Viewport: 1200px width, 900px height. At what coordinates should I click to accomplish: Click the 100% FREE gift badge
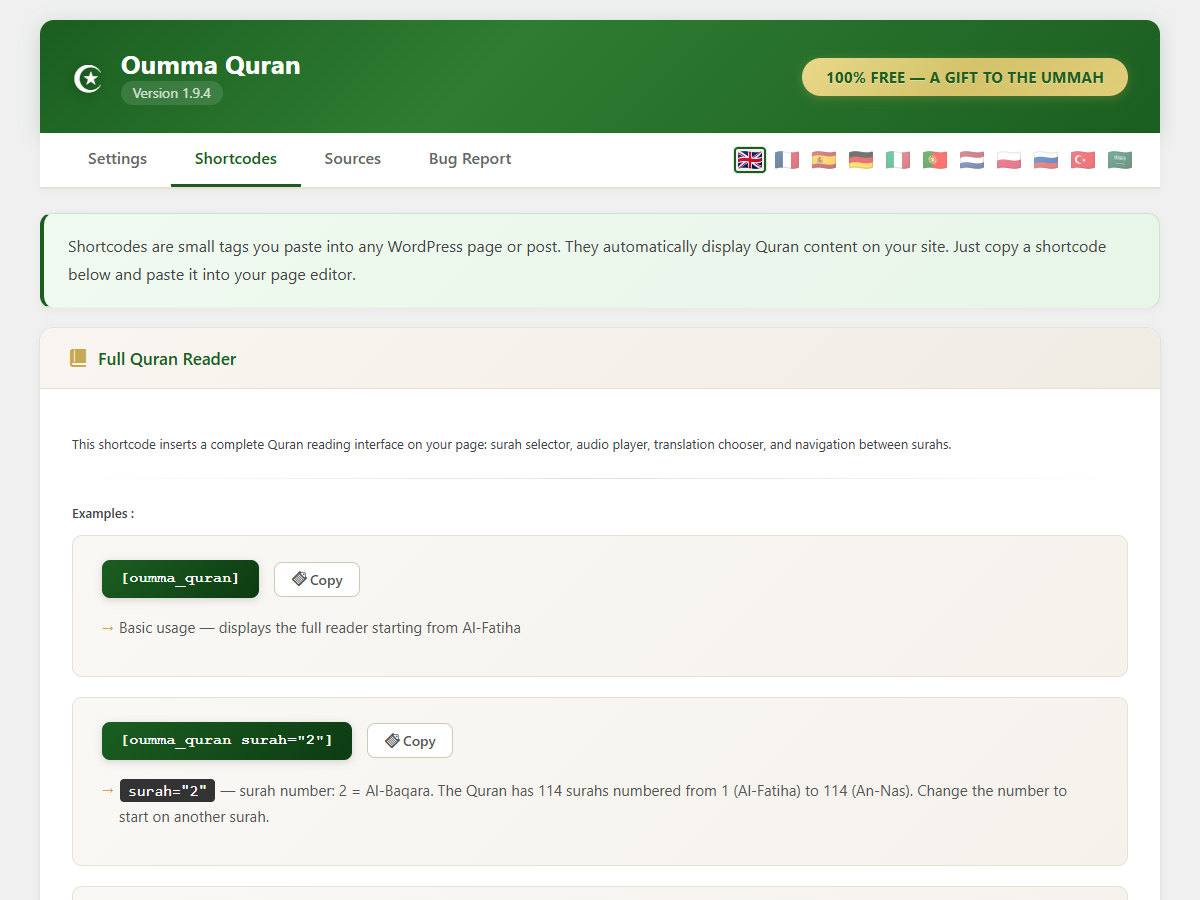965,77
